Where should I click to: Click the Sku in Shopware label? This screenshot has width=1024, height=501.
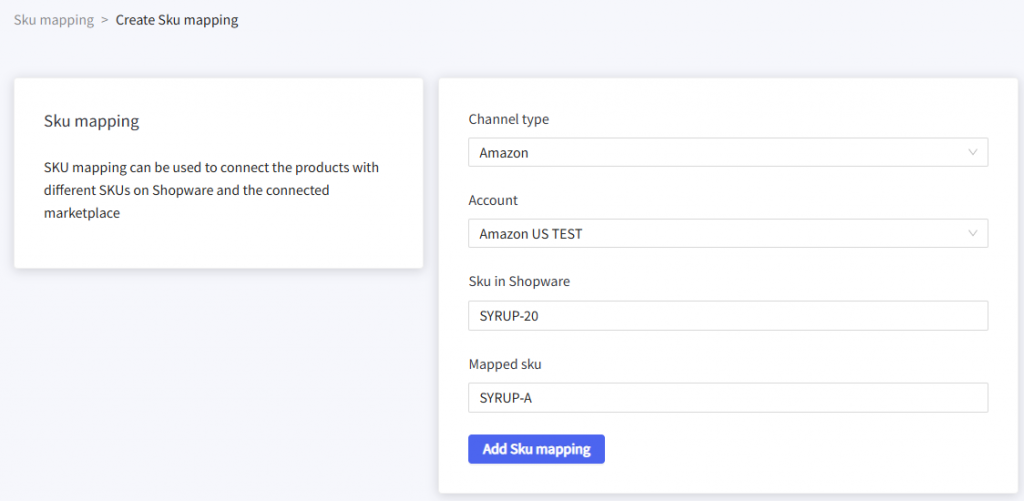click(519, 282)
